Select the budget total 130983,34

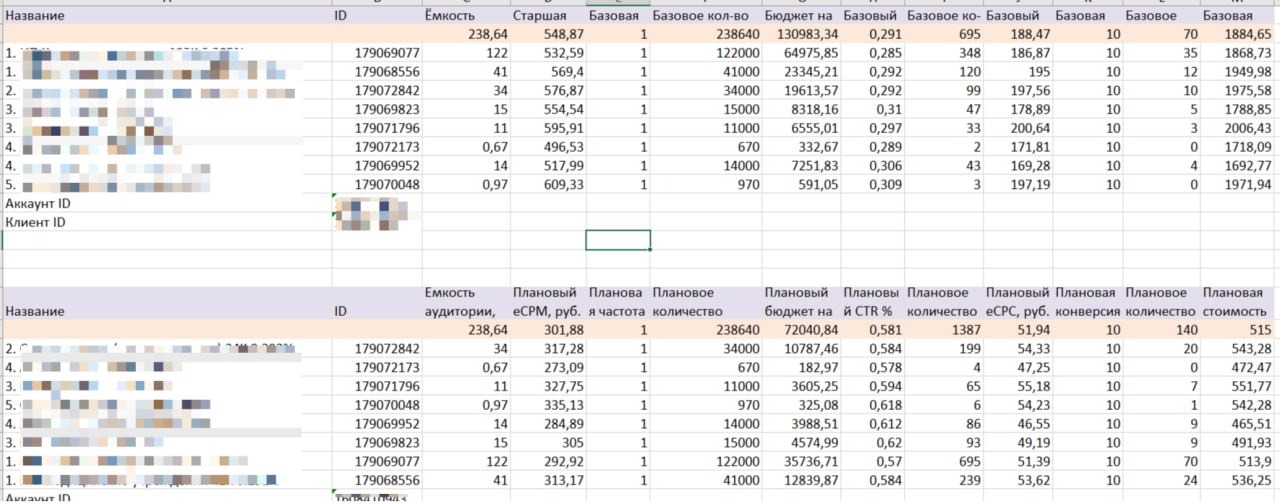(801, 35)
